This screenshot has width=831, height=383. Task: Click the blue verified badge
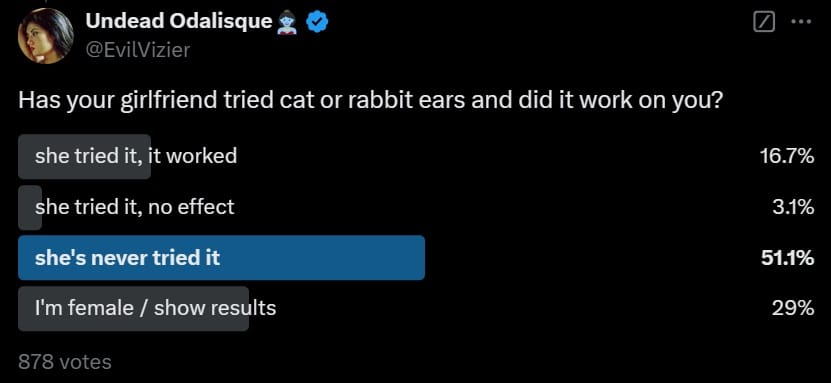[319, 22]
